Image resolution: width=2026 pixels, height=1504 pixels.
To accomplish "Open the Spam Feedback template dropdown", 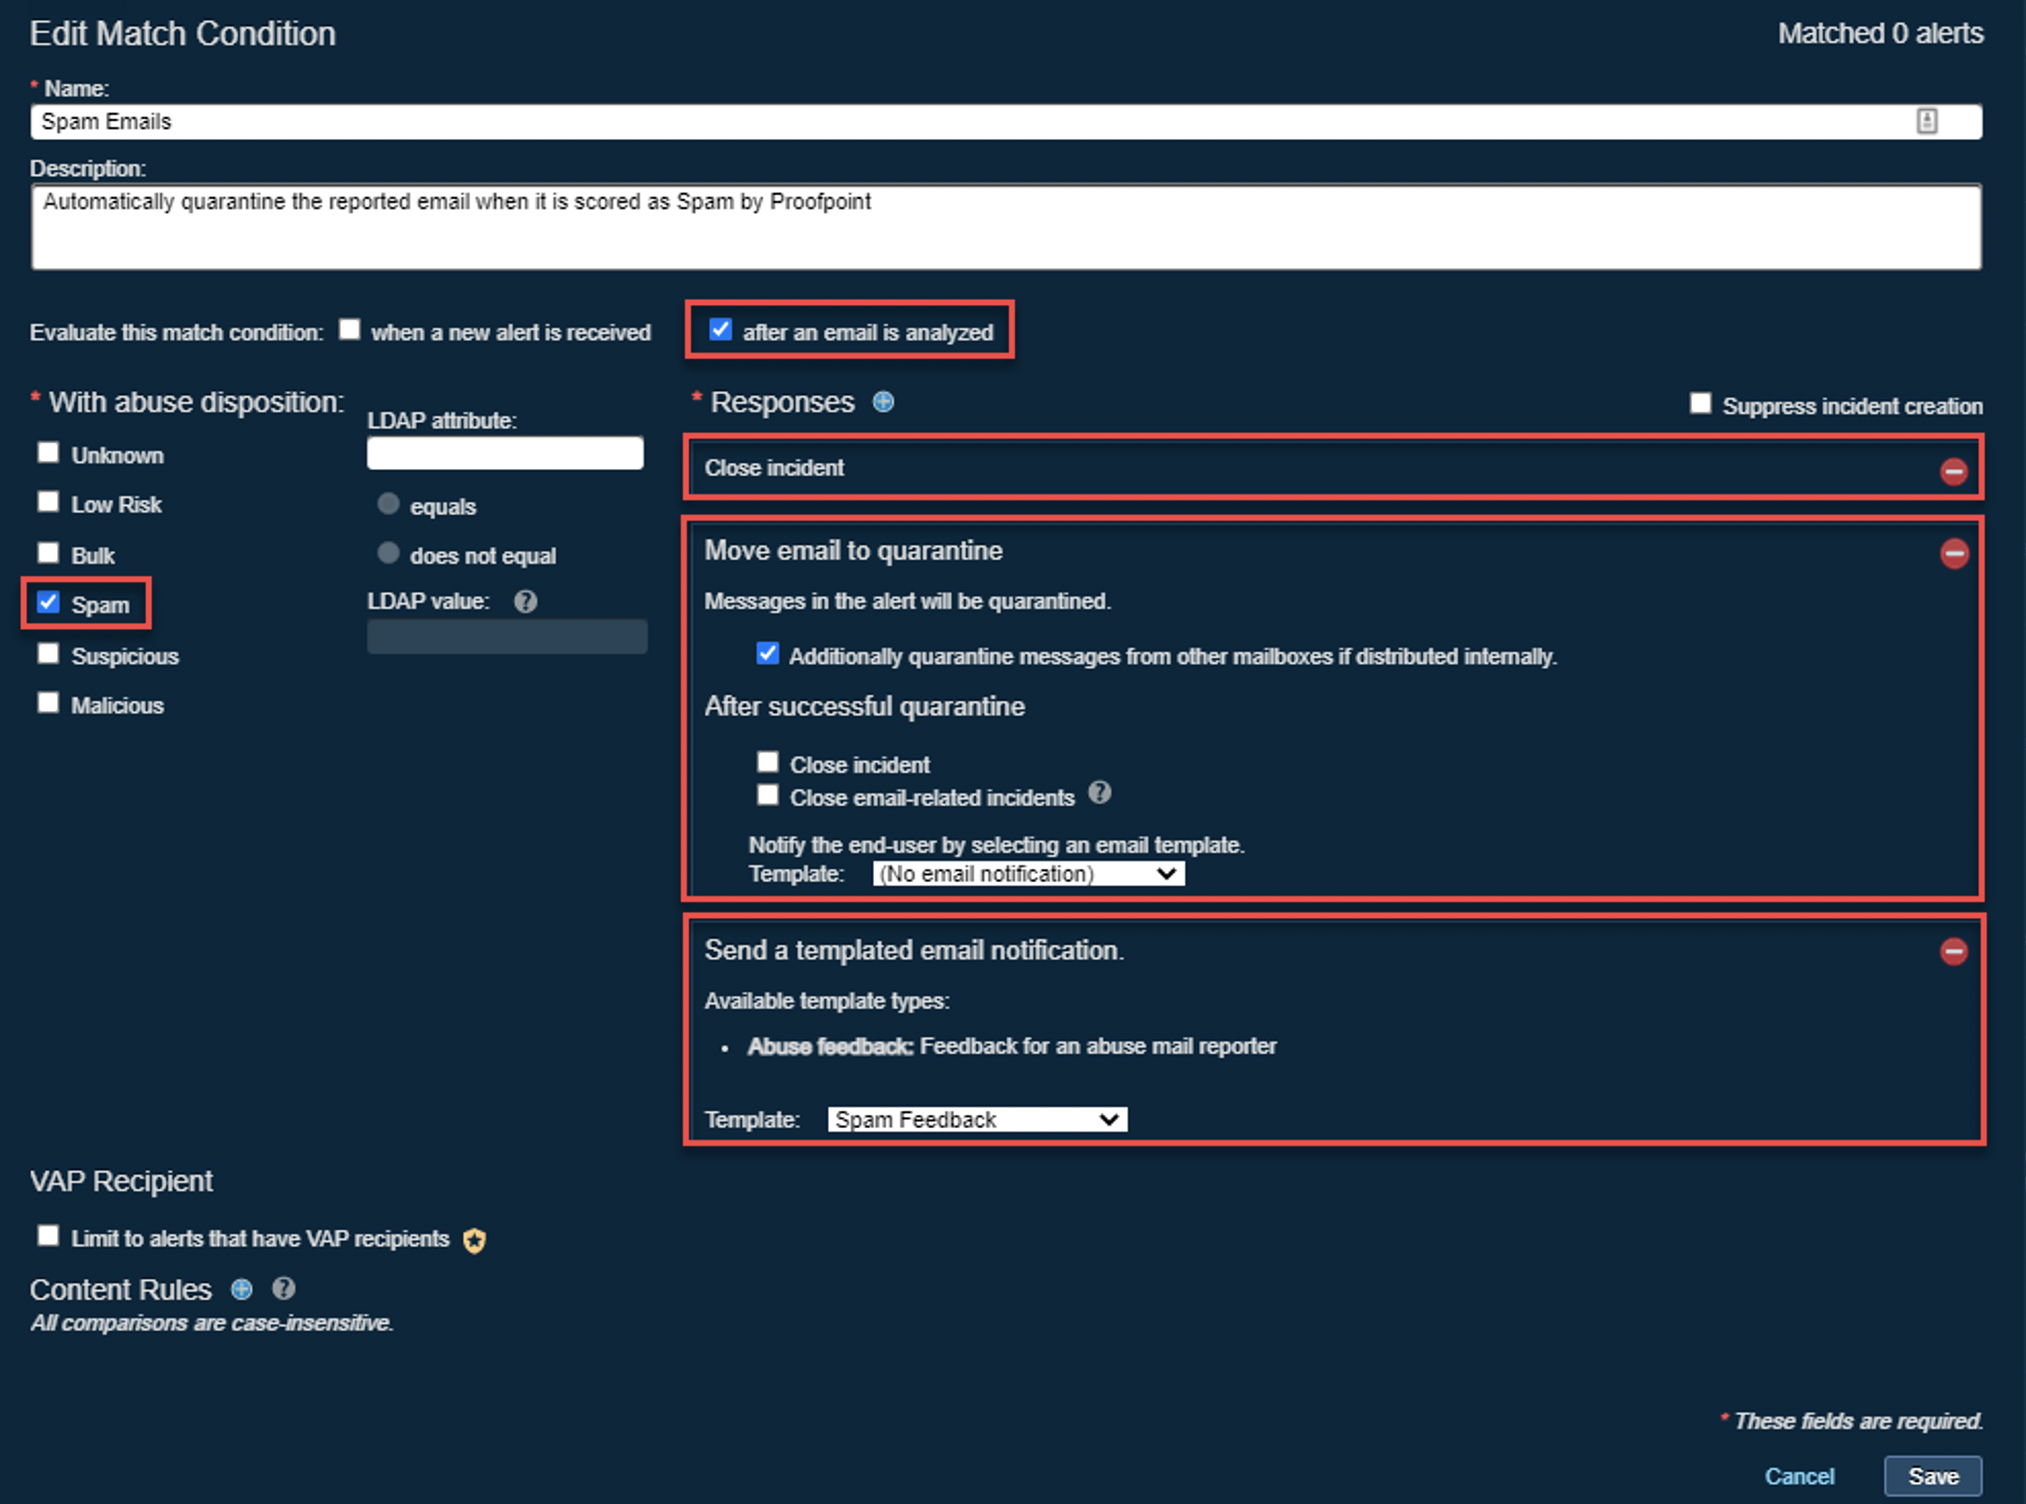I will (x=977, y=1119).
